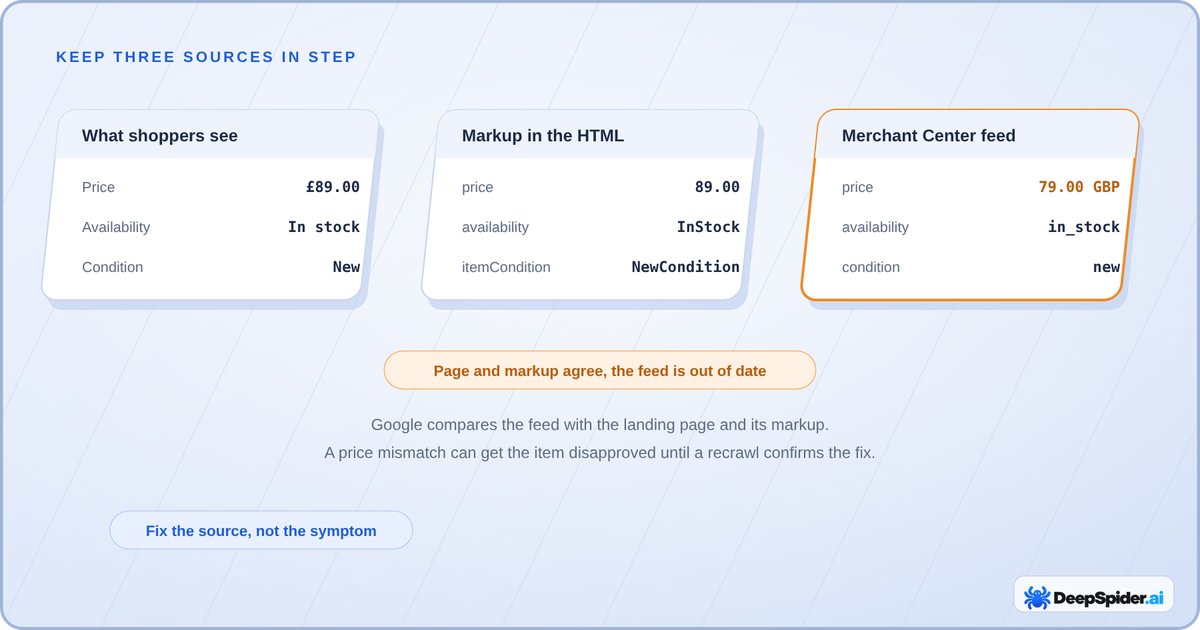The image size is (1200, 630).
Task: Click the DeepSpider.ai brand name text
Action: (x=1107, y=598)
